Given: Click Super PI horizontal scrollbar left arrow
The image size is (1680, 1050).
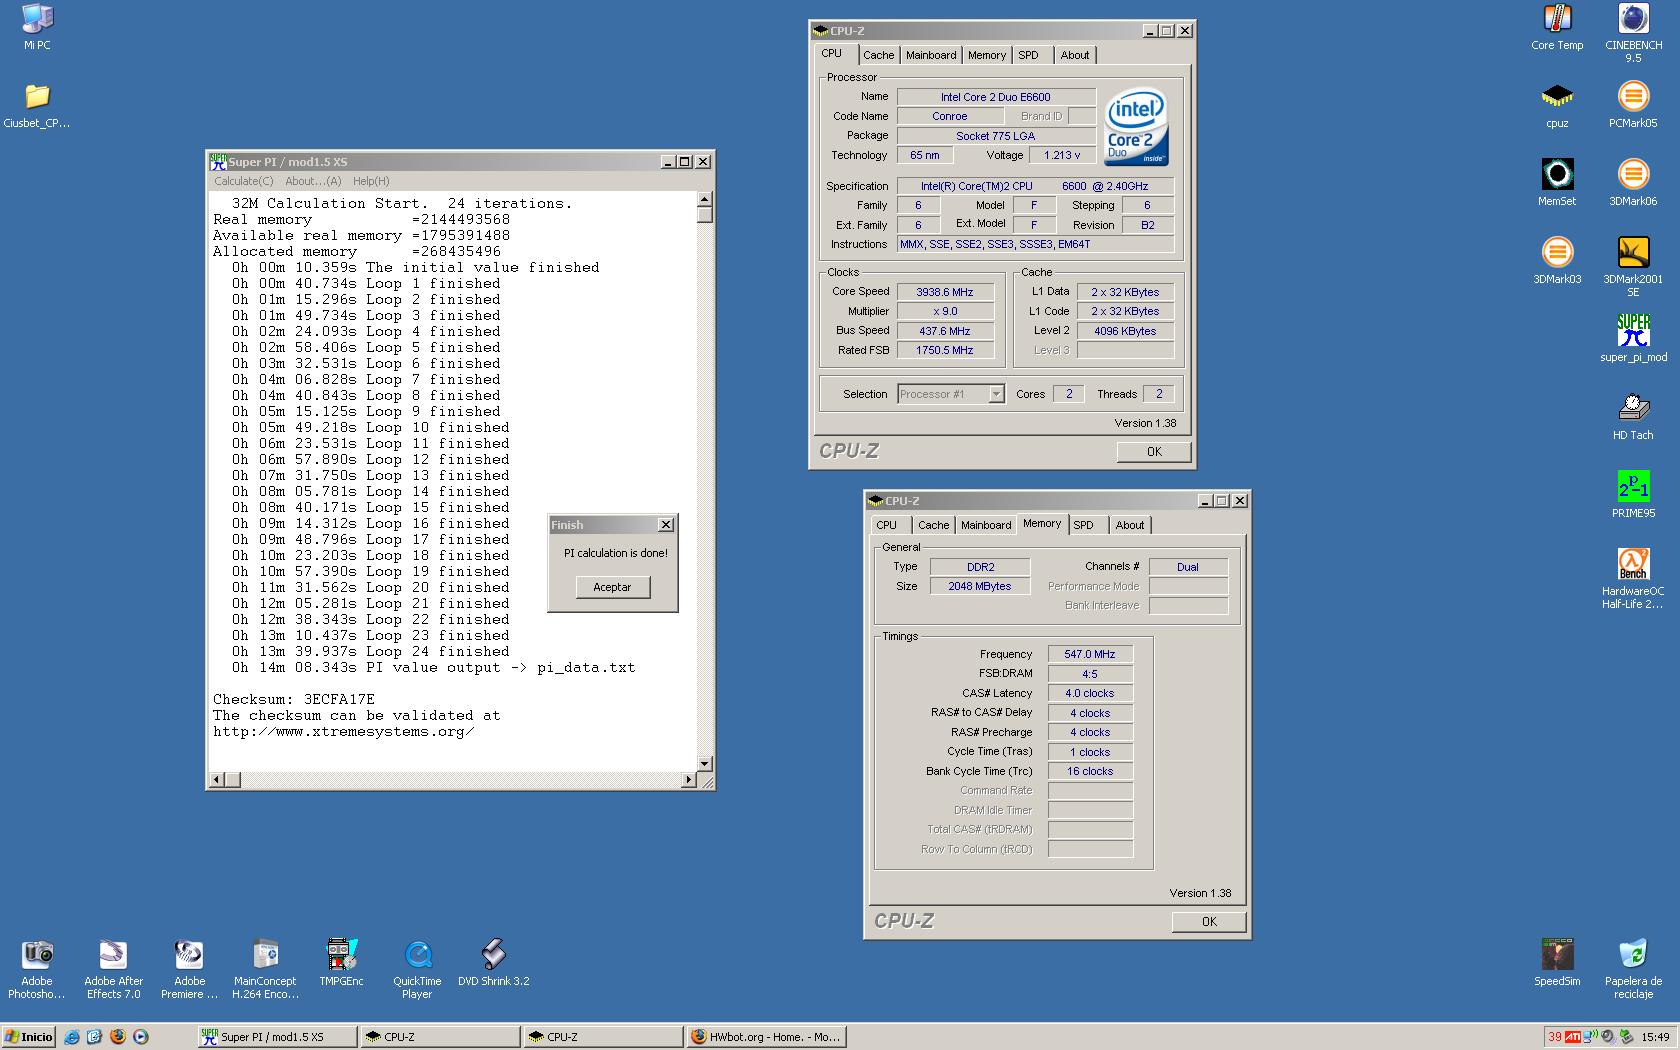Looking at the screenshot, I should [x=217, y=779].
